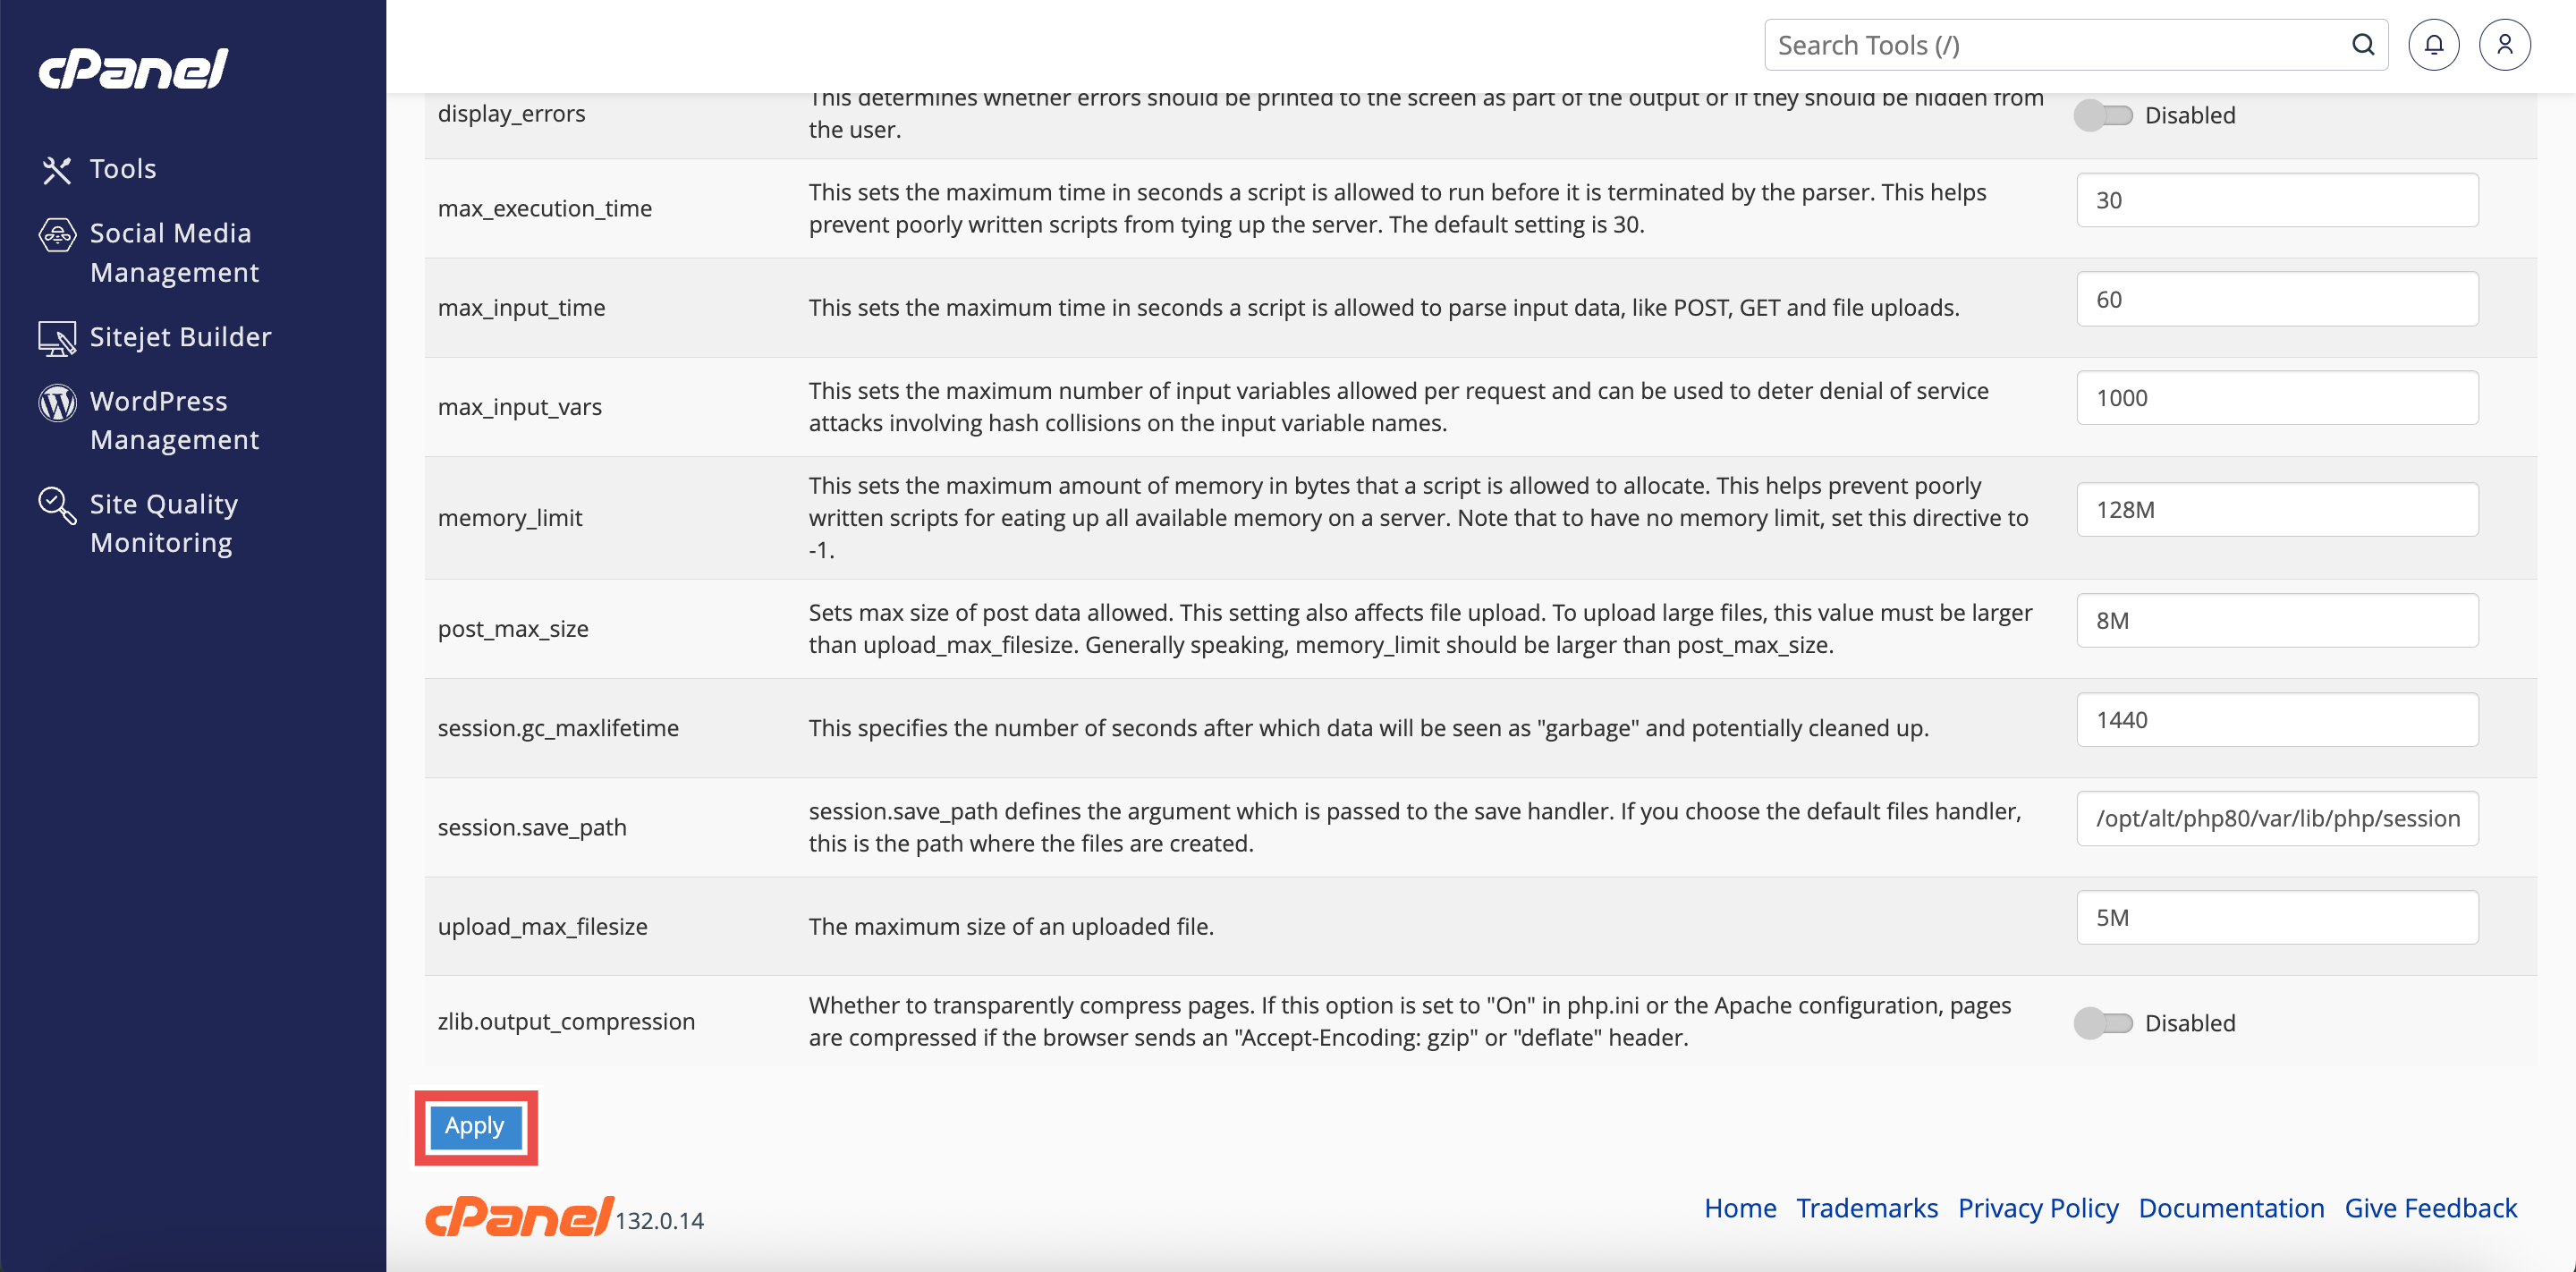The height and width of the screenshot is (1272, 2576).
Task: Click the white cPanel logo in sidebar
Action: 134,69
